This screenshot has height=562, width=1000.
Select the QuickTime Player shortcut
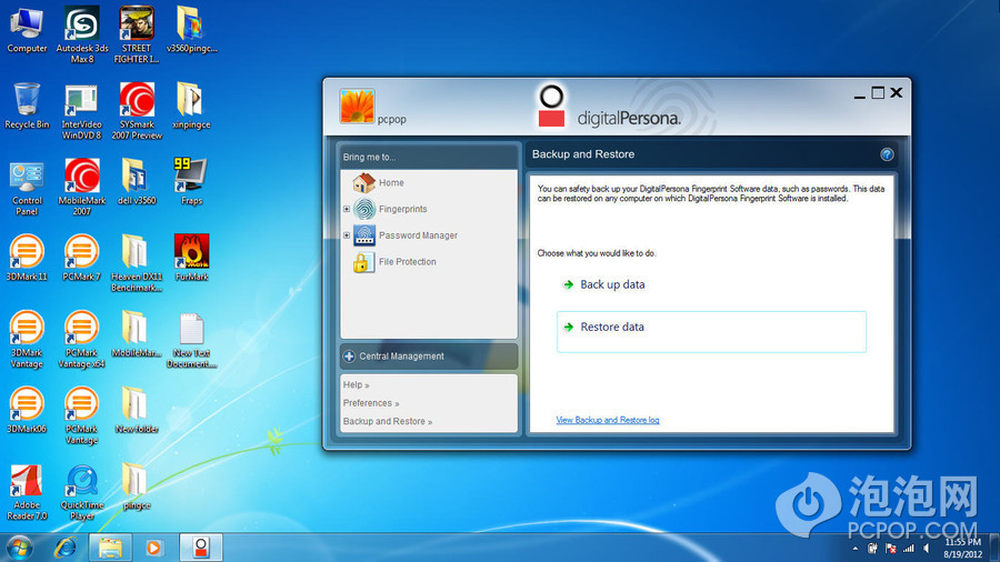point(82,492)
